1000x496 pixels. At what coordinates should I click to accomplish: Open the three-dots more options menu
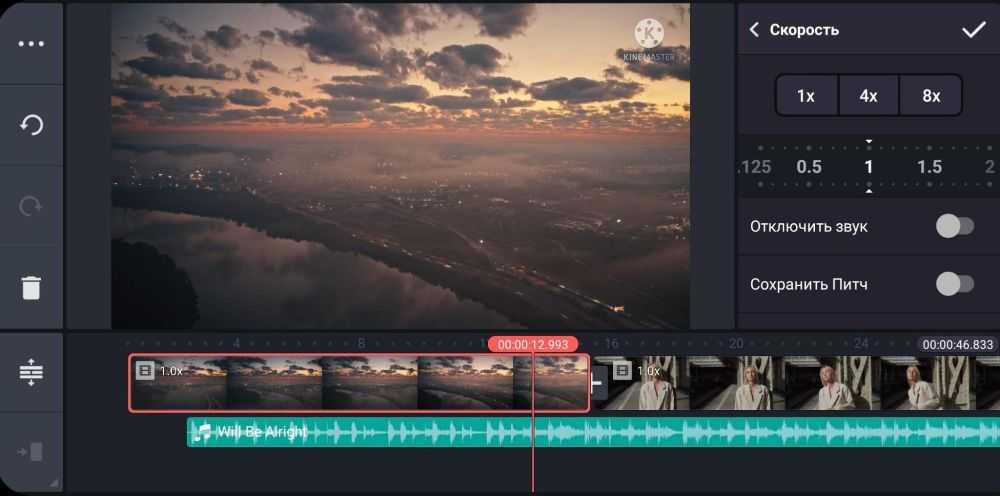coord(31,43)
